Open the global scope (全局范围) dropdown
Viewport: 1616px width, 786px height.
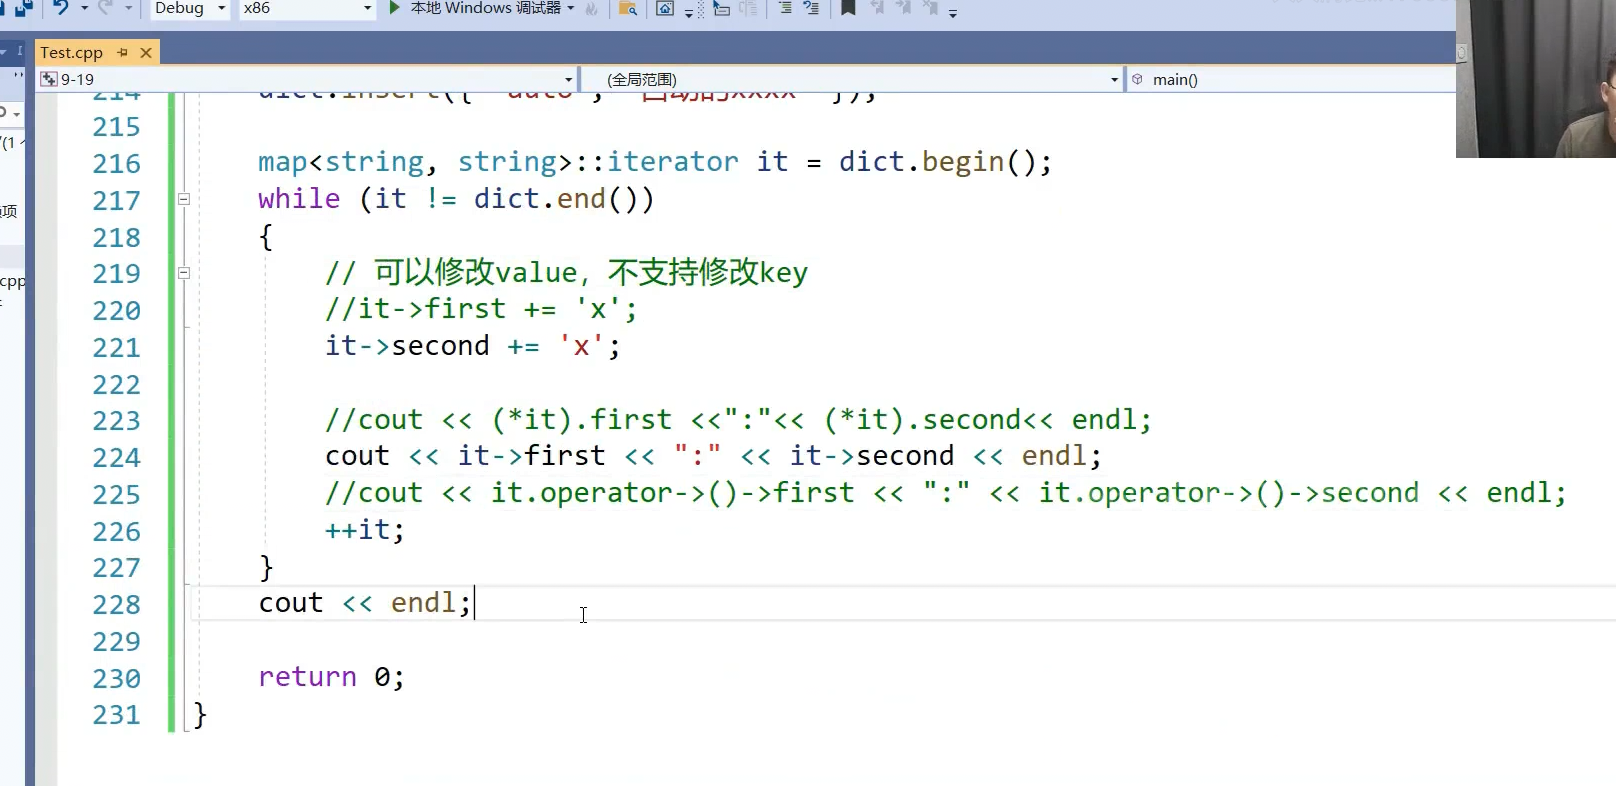[x=852, y=79]
